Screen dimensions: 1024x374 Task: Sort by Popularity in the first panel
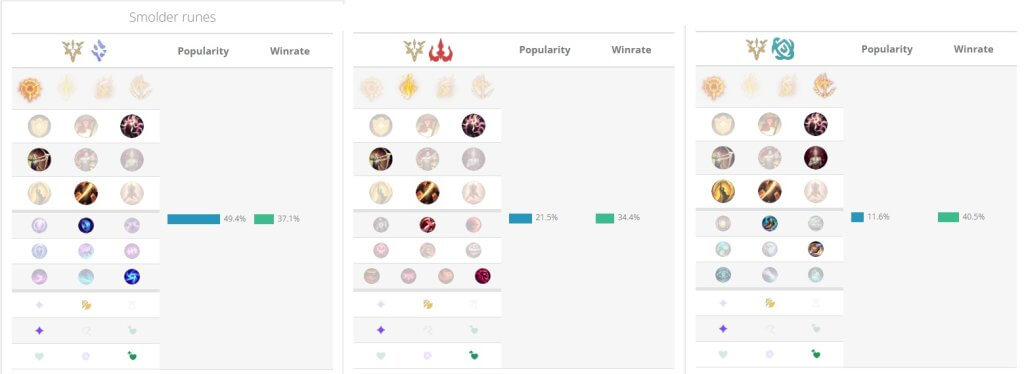[x=203, y=51]
